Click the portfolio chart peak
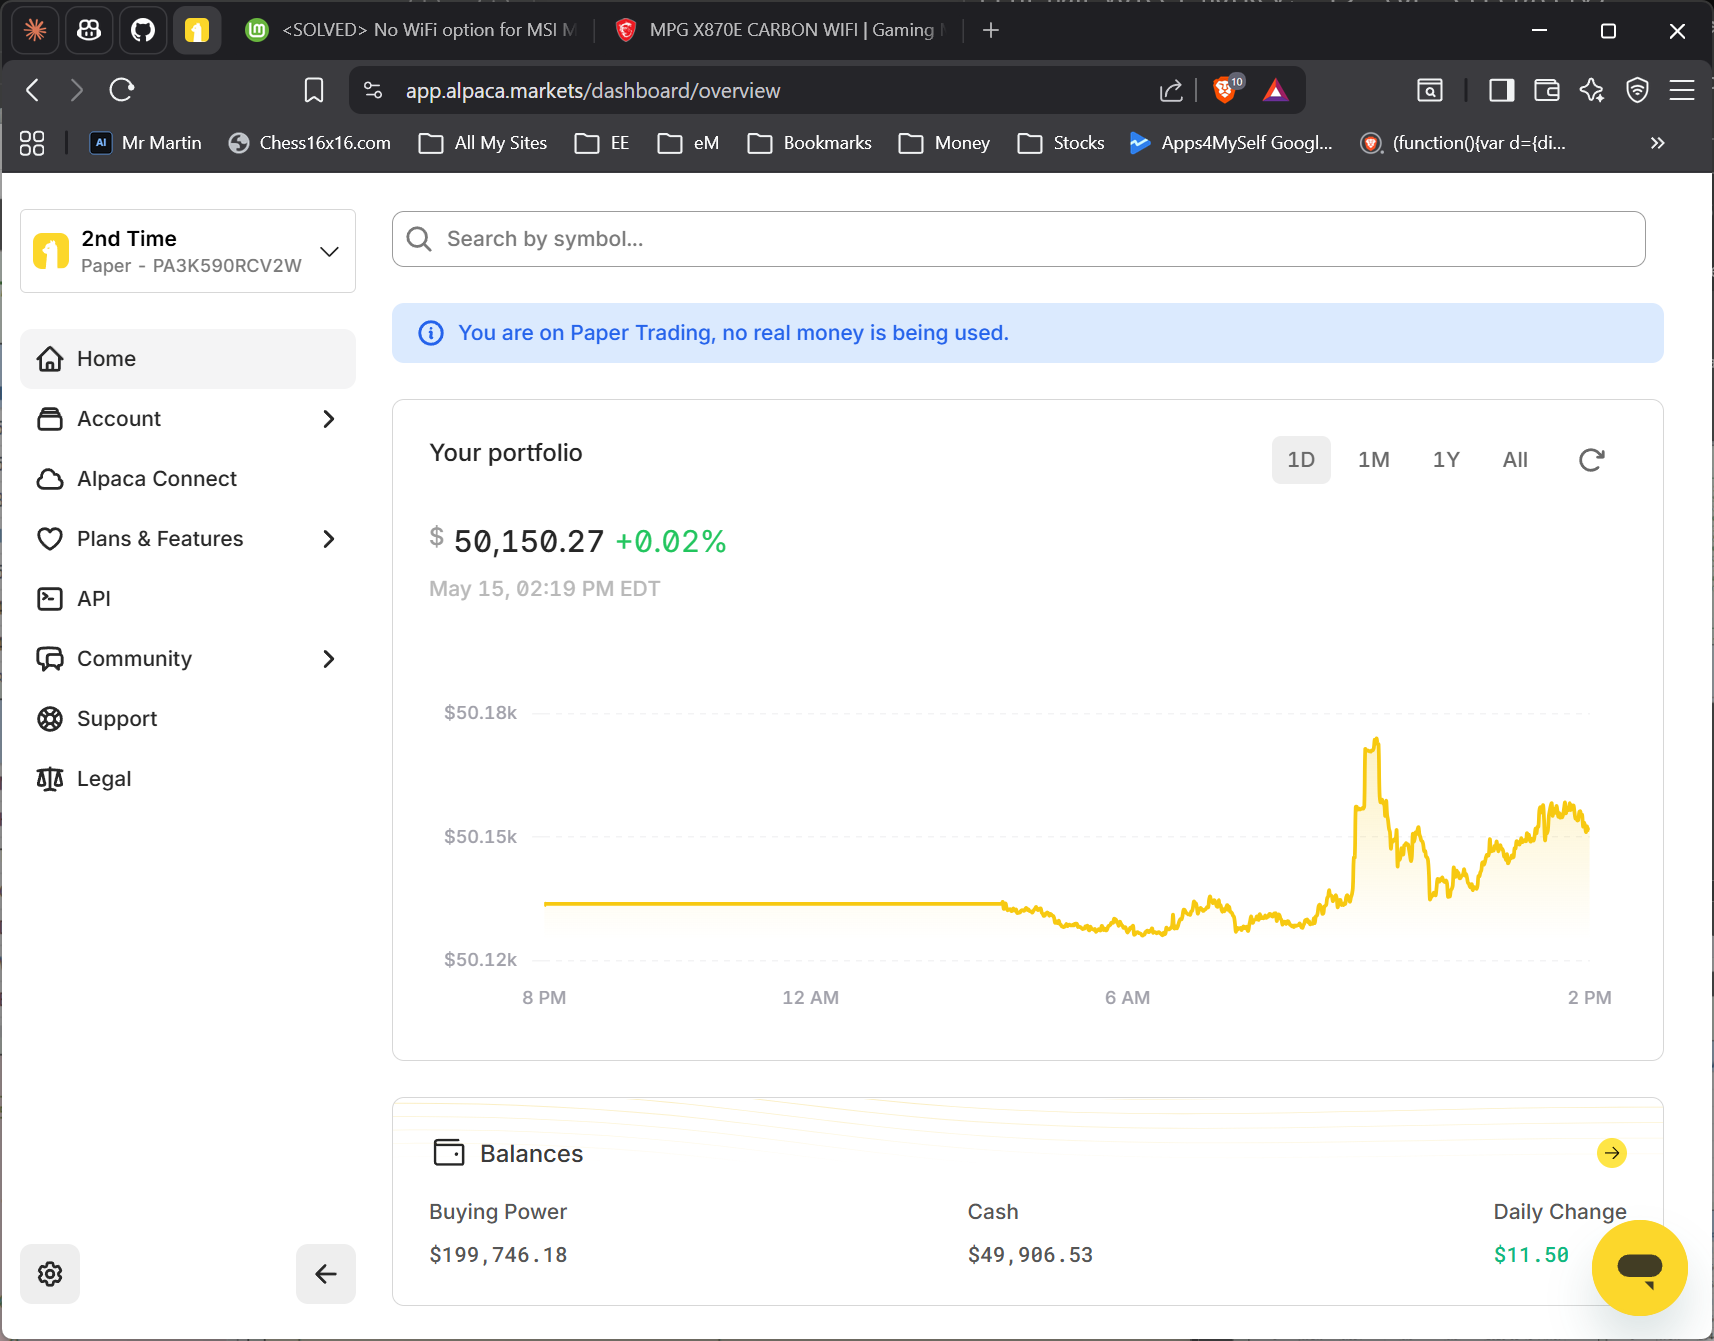Image resolution: width=1714 pixels, height=1341 pixels. click(x=1376, y=741)
